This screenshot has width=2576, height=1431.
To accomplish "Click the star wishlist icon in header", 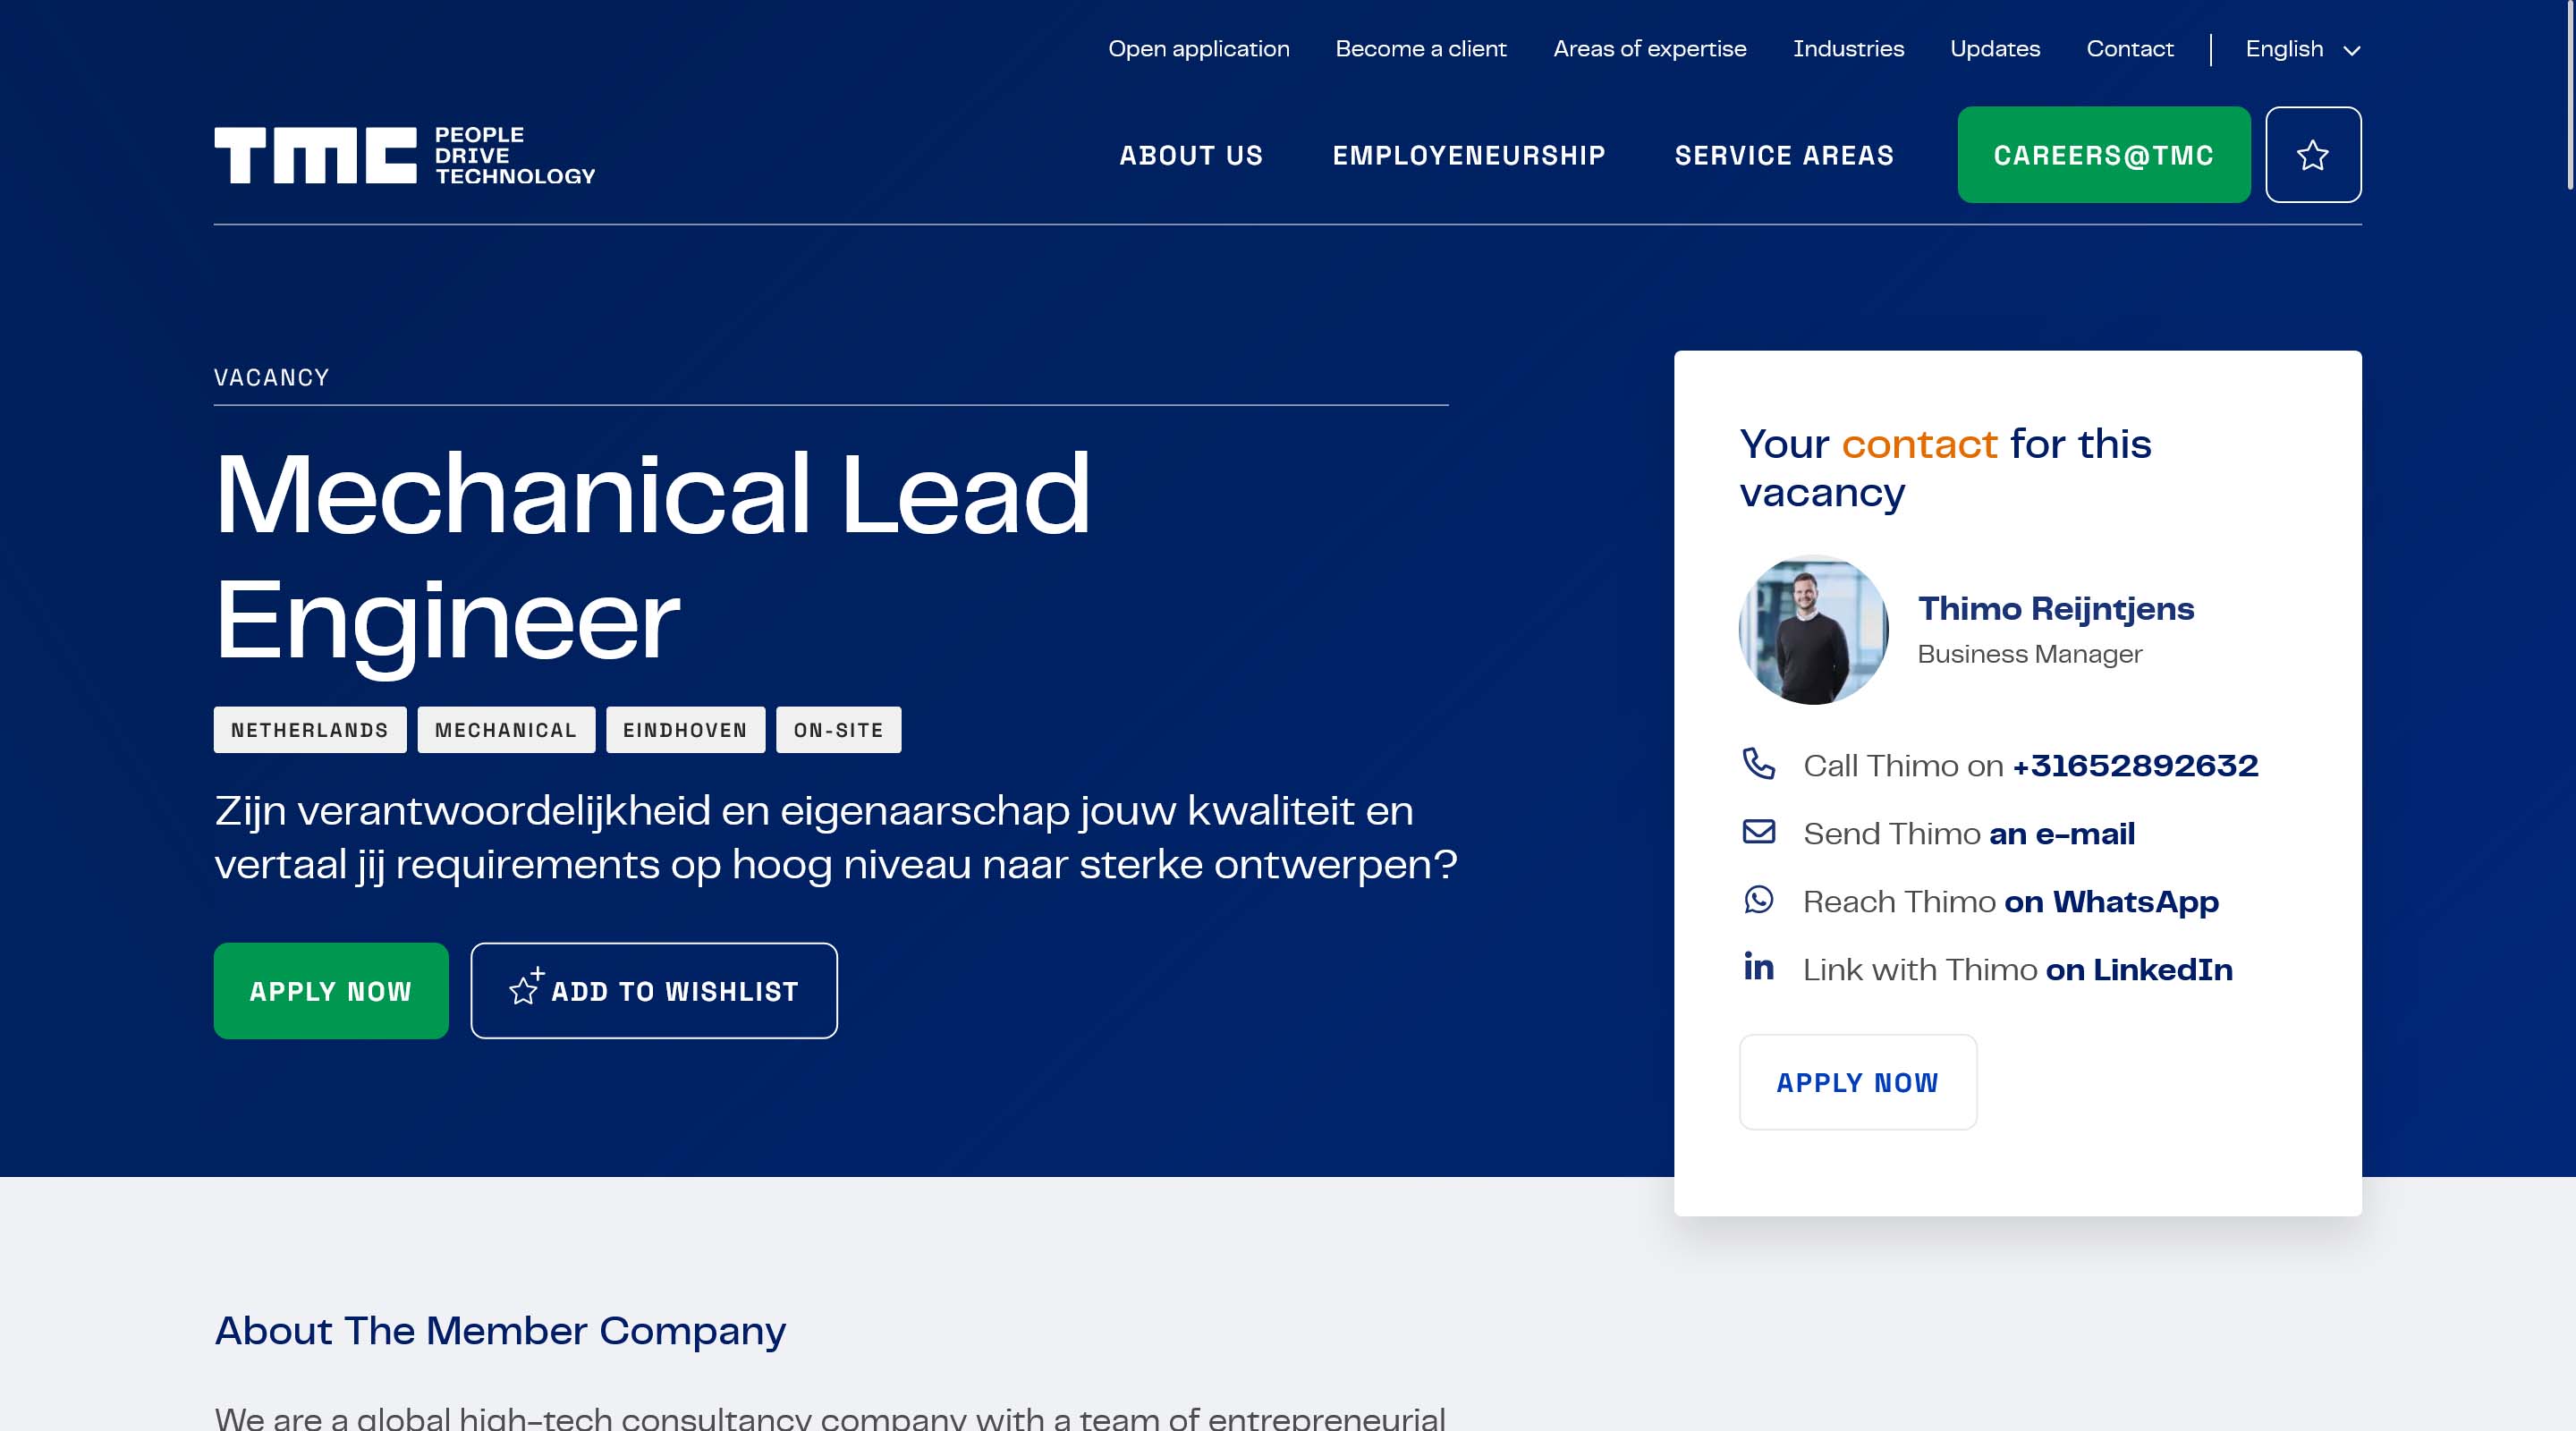I will tap(2312, 155).
